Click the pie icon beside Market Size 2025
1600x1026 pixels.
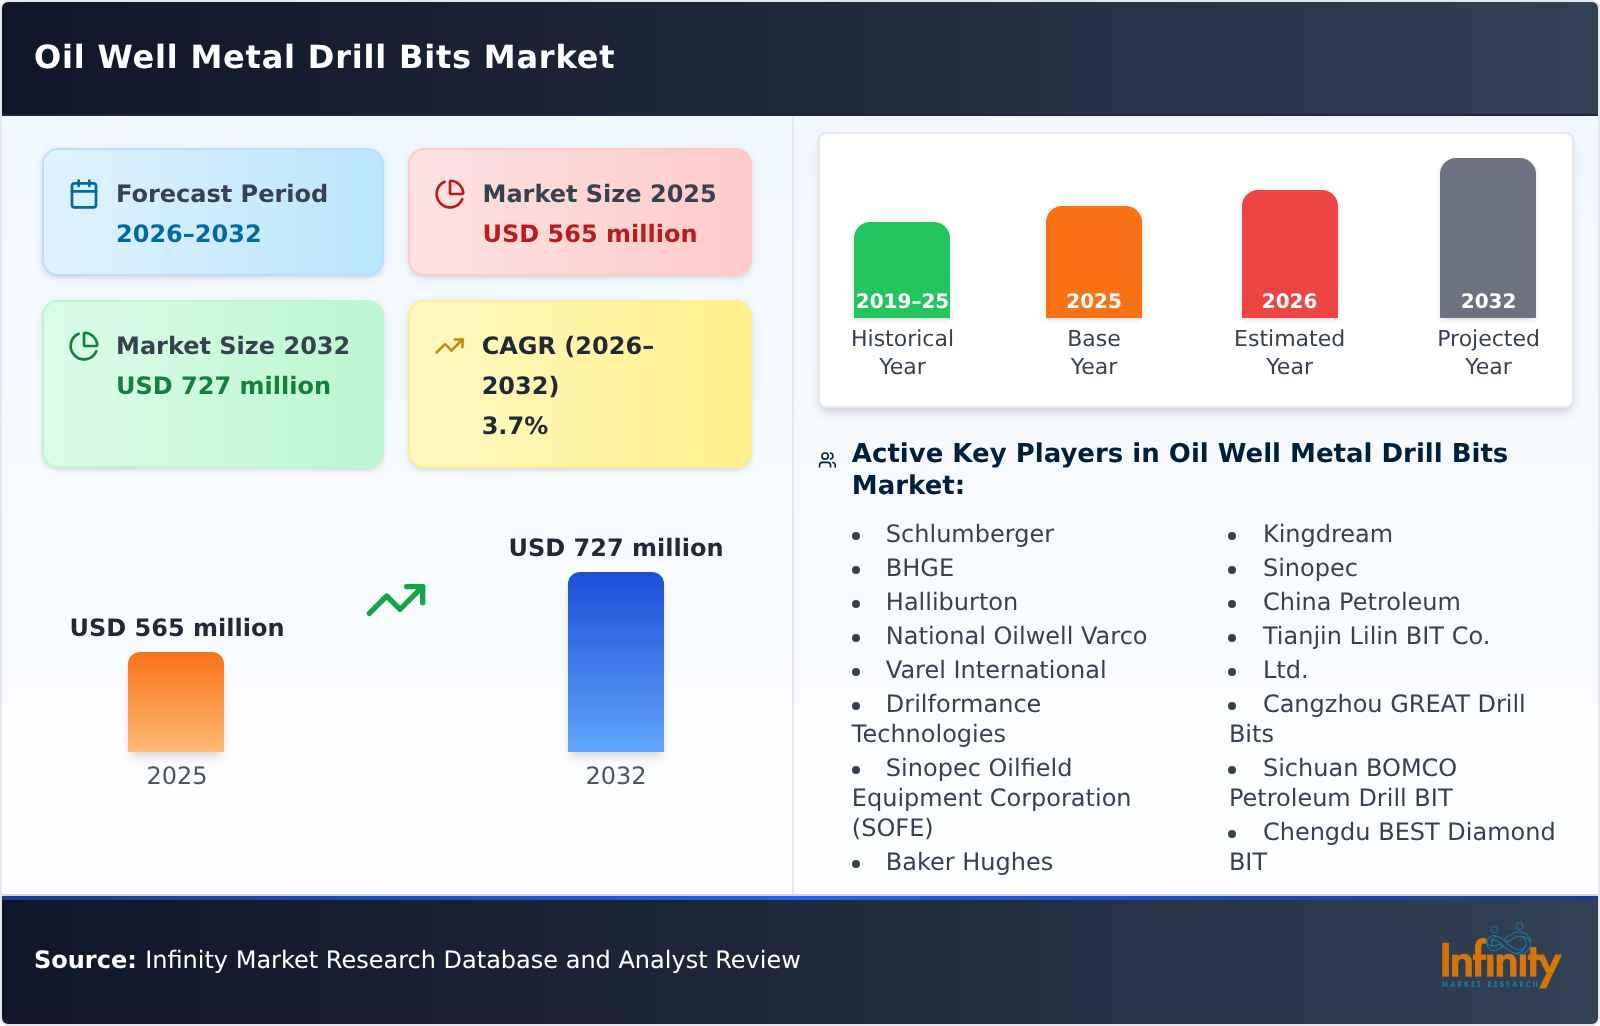tap(450, 194)
